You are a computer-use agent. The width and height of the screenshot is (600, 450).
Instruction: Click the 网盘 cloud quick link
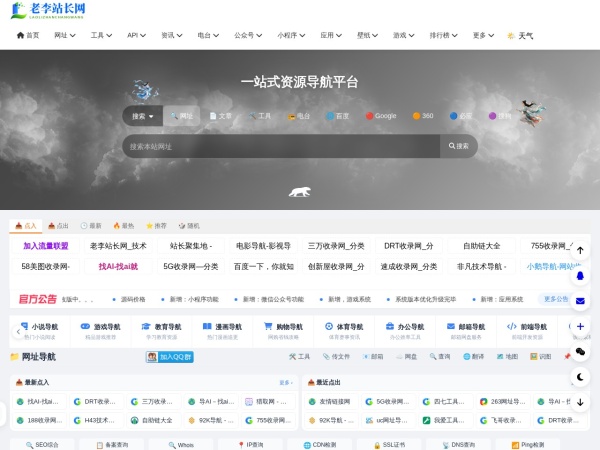[406, 357]
